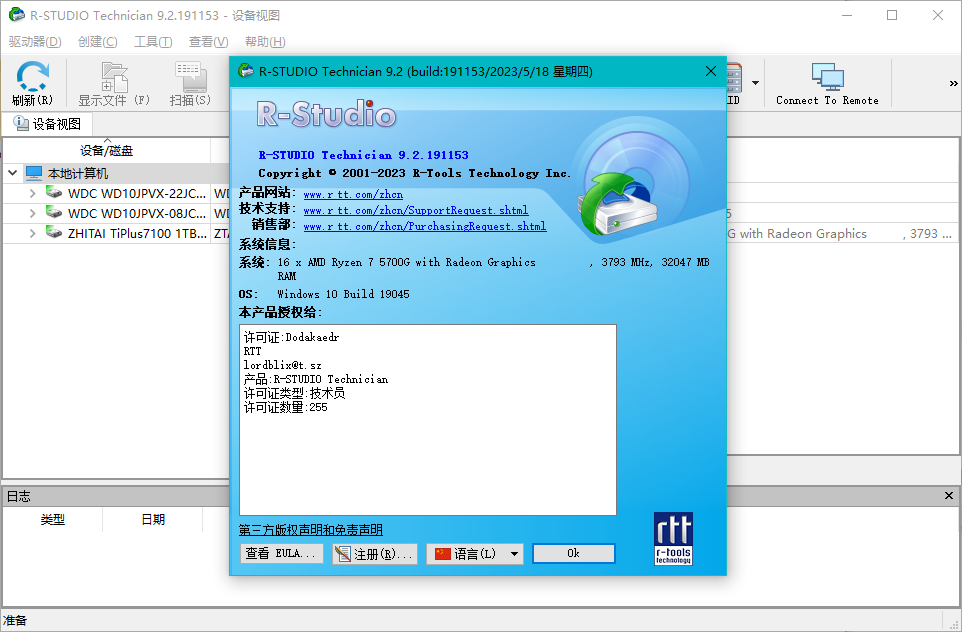962x632 pixels.
Task: Open the 创建(C) menu
Action: coord(98,42)
